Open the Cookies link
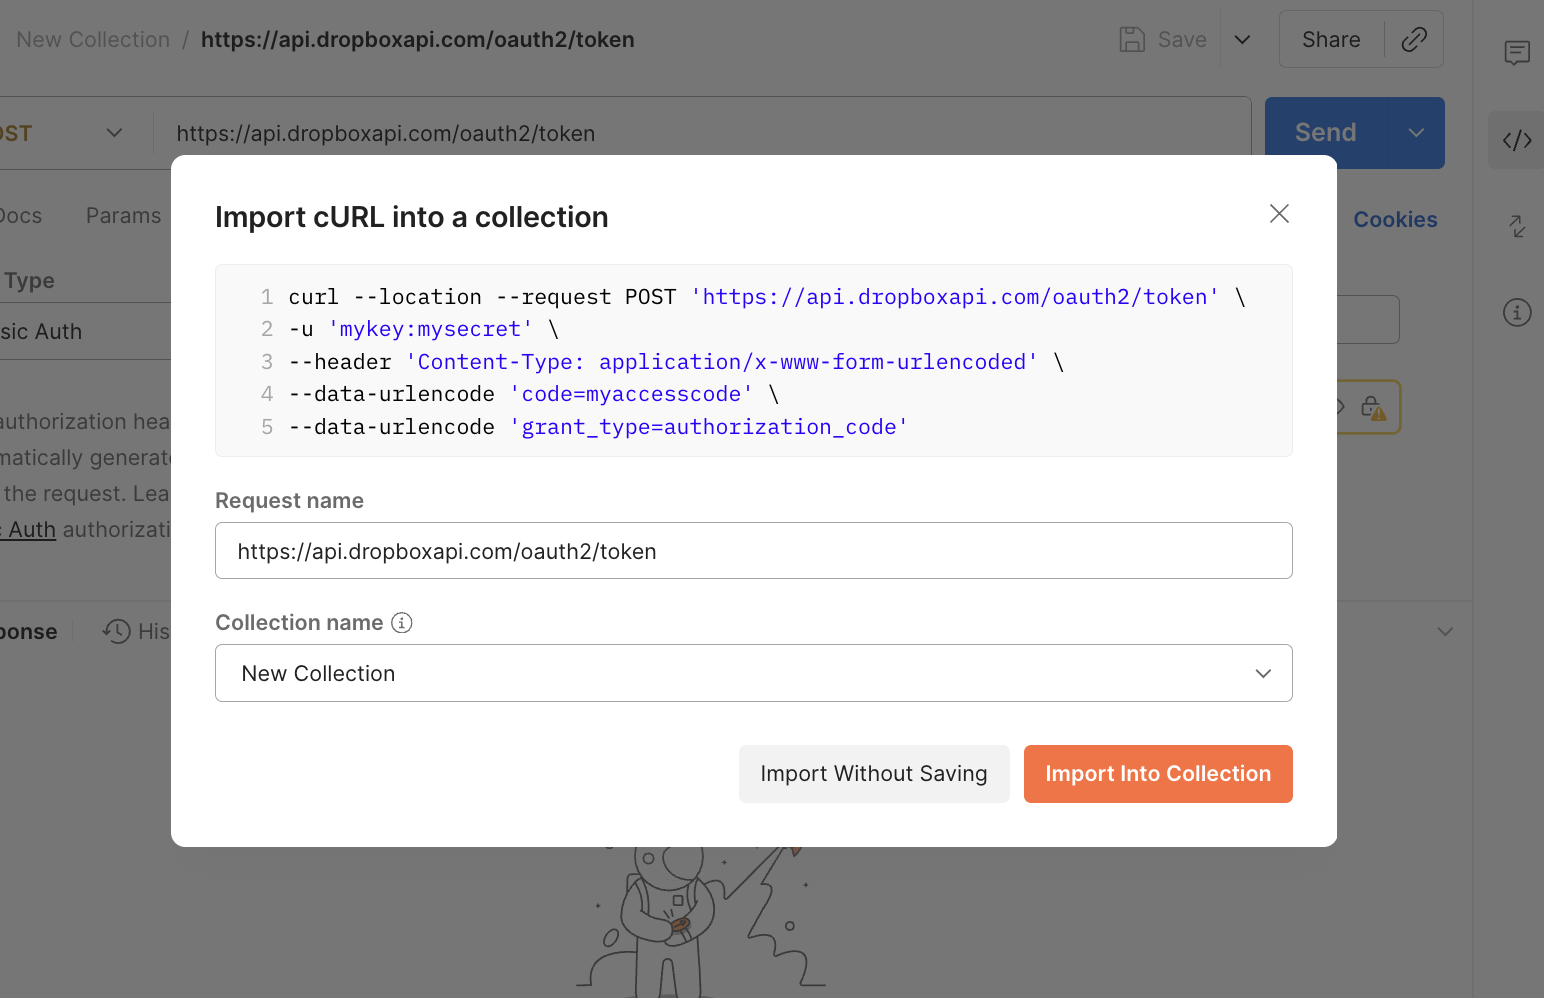Image resolution: width=1544 pixels, height=998 pixels. (1394, 220)
